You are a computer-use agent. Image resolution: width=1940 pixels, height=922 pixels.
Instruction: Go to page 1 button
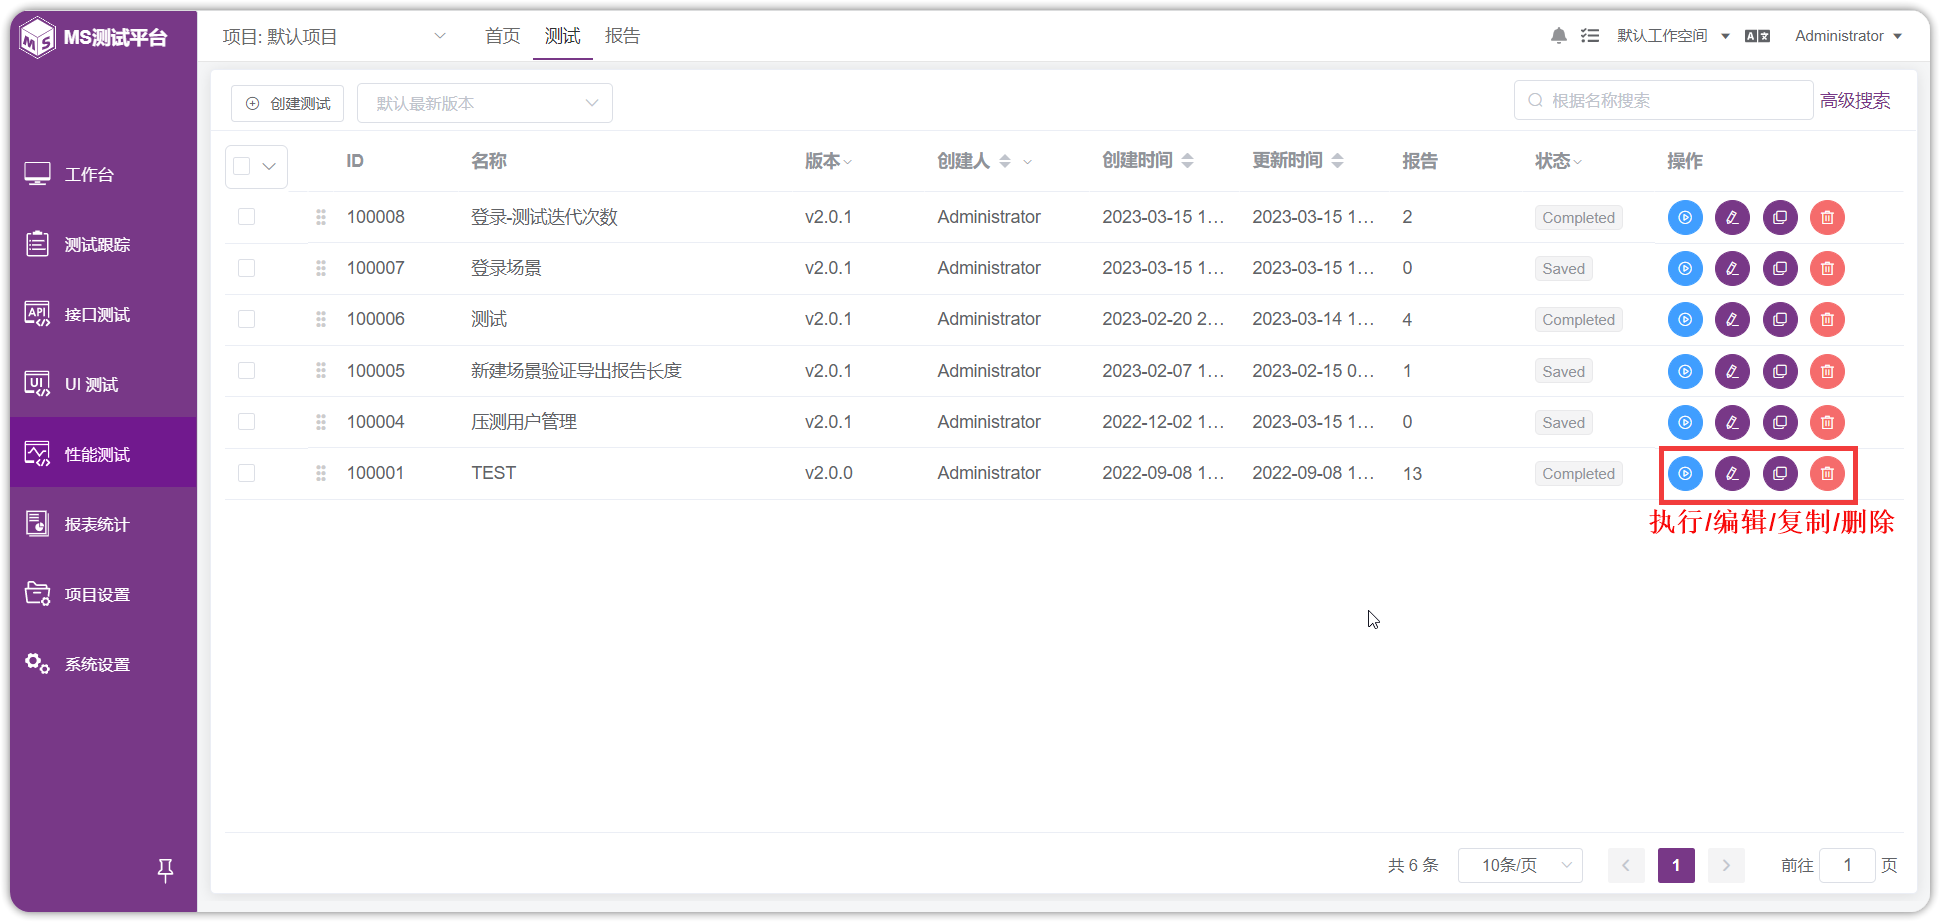(x=1676, y=865)
